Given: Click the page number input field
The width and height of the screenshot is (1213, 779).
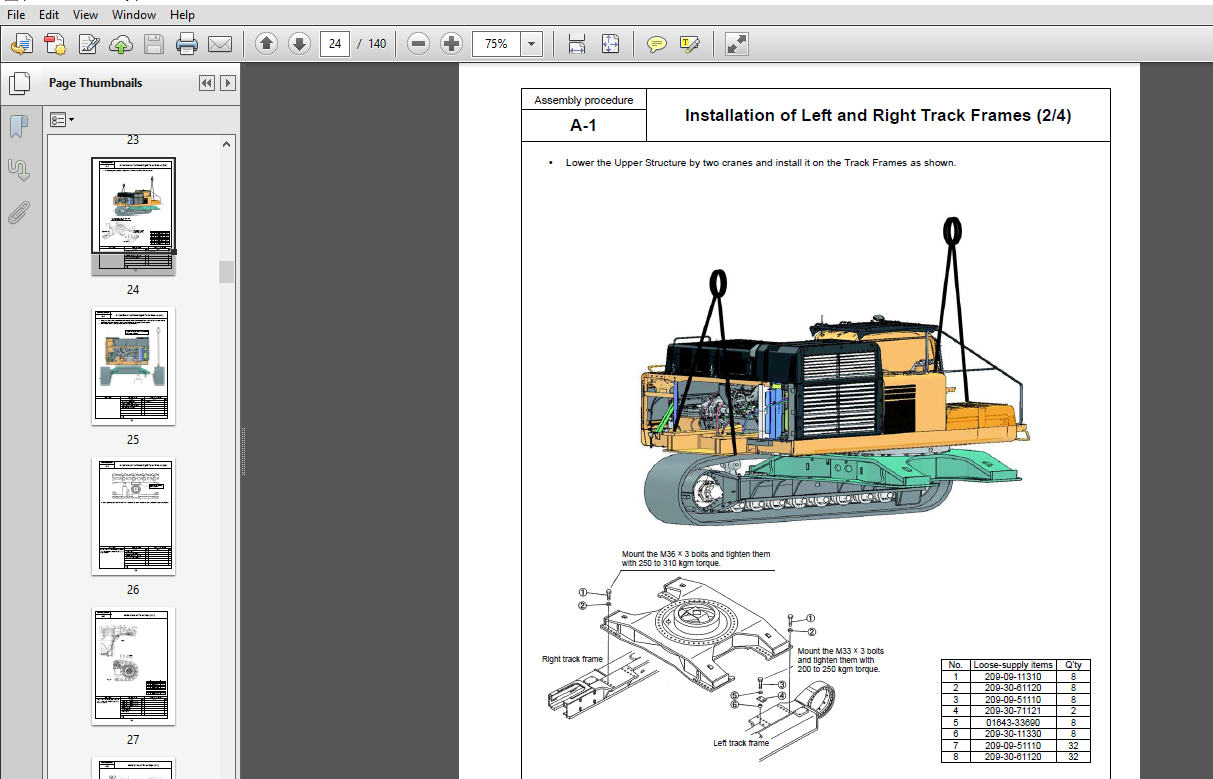Looking at the screenshot, I should coord(335,44).
